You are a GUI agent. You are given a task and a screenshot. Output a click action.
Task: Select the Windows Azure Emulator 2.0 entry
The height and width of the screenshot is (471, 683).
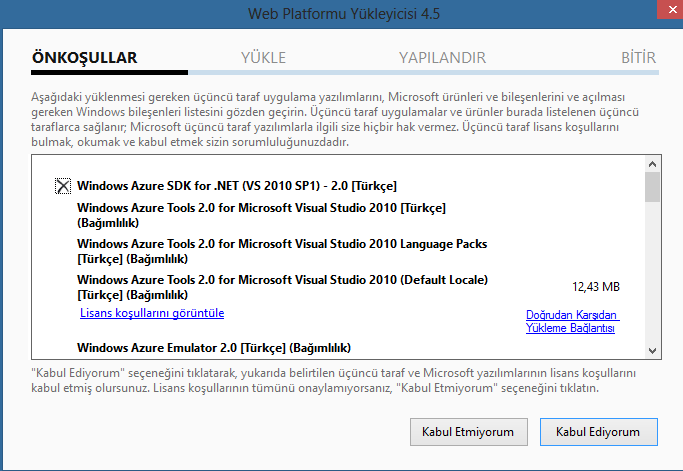point(214,348)
